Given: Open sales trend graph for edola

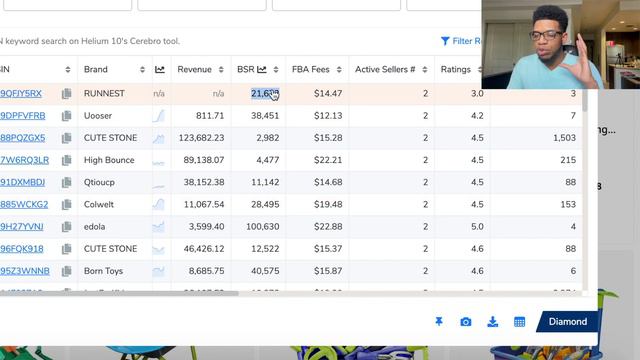Looking at the screenshot, I should pyautogui.click(x=159, y=227).
